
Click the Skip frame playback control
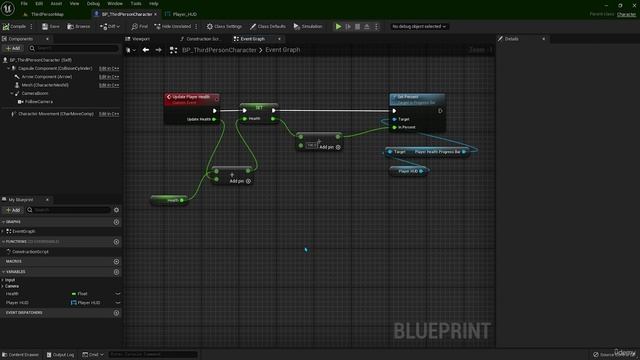click(348, 27)
